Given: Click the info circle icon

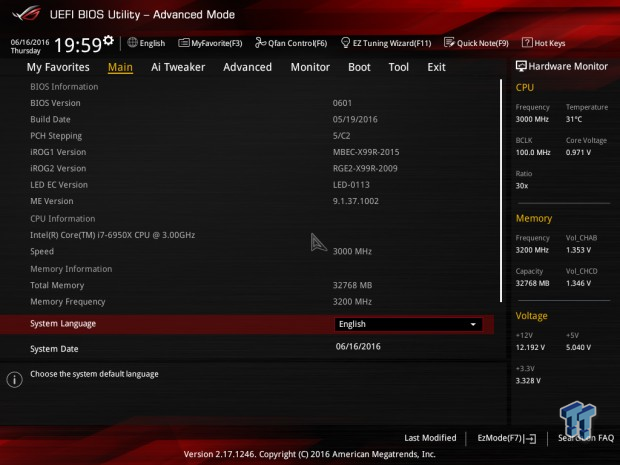Looking at the screenshot, I should (x=14, y=380).
